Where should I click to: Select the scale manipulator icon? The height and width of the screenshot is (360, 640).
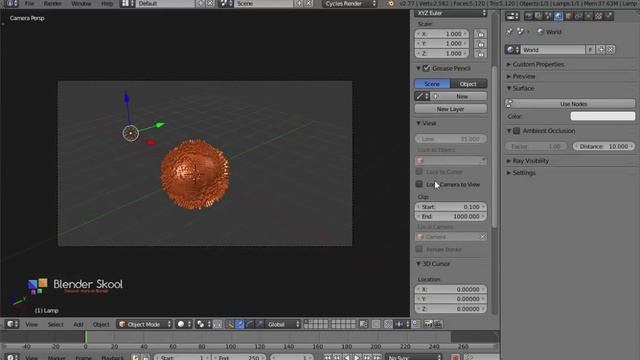pos(259,324)
